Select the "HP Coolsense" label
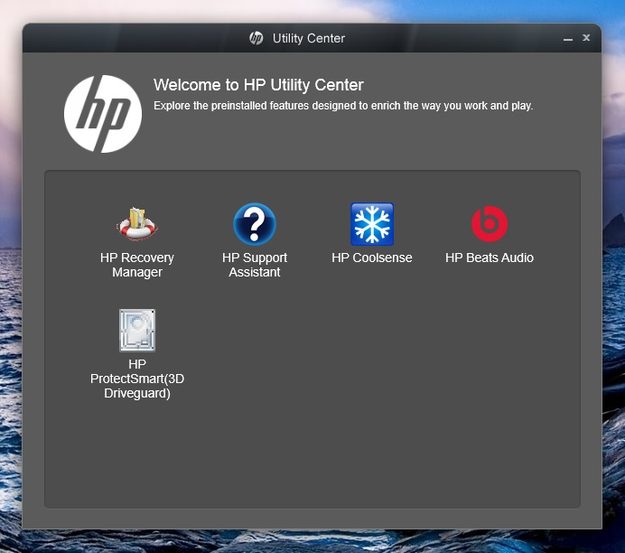Image resolution: width=625 pixels, height=553 pixels. point(372,258)
